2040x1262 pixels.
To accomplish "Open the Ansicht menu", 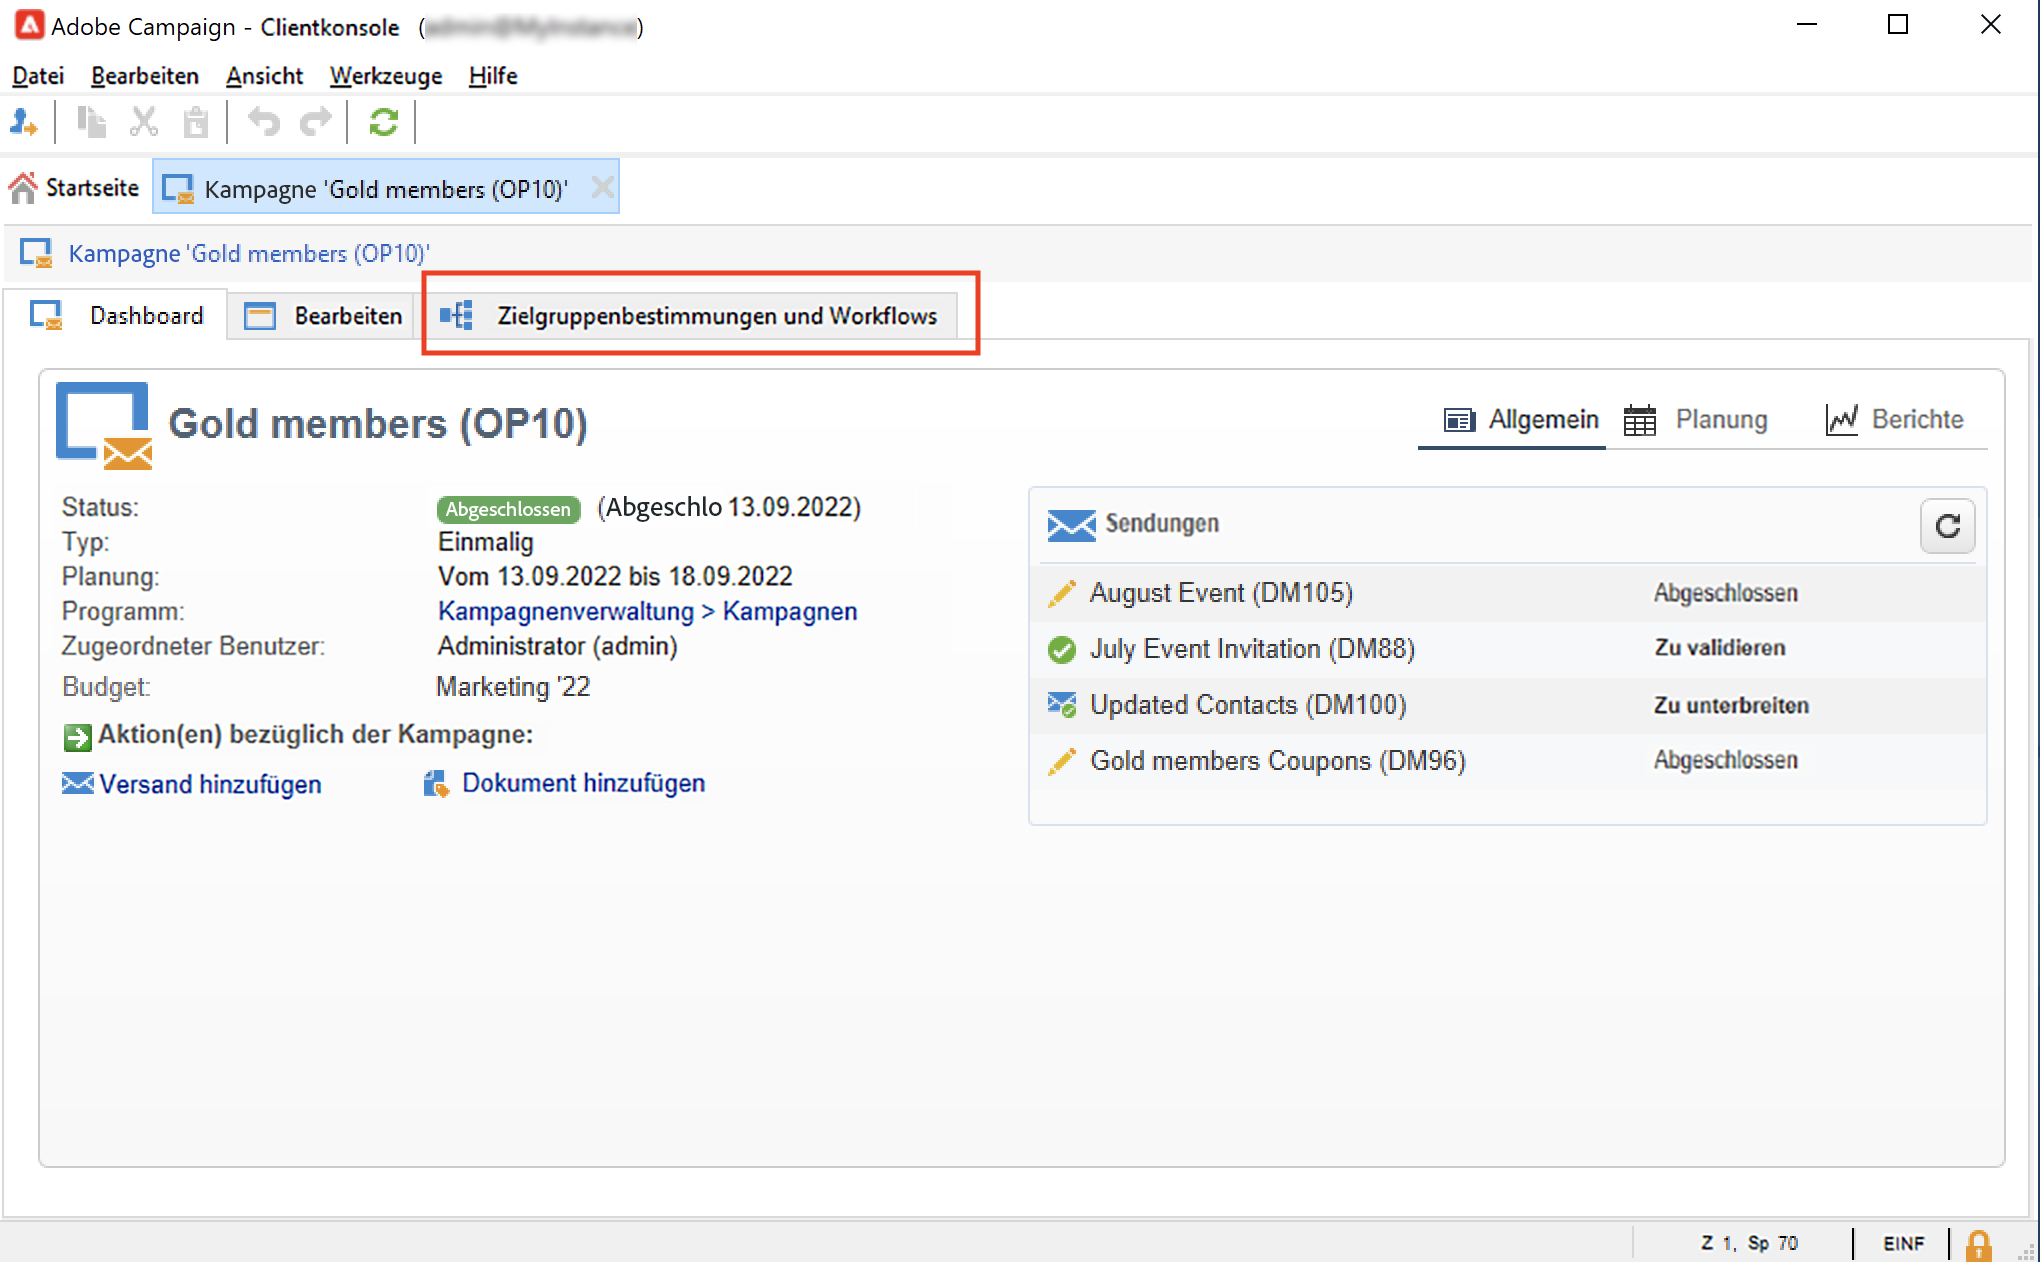I will coord(264,76).
